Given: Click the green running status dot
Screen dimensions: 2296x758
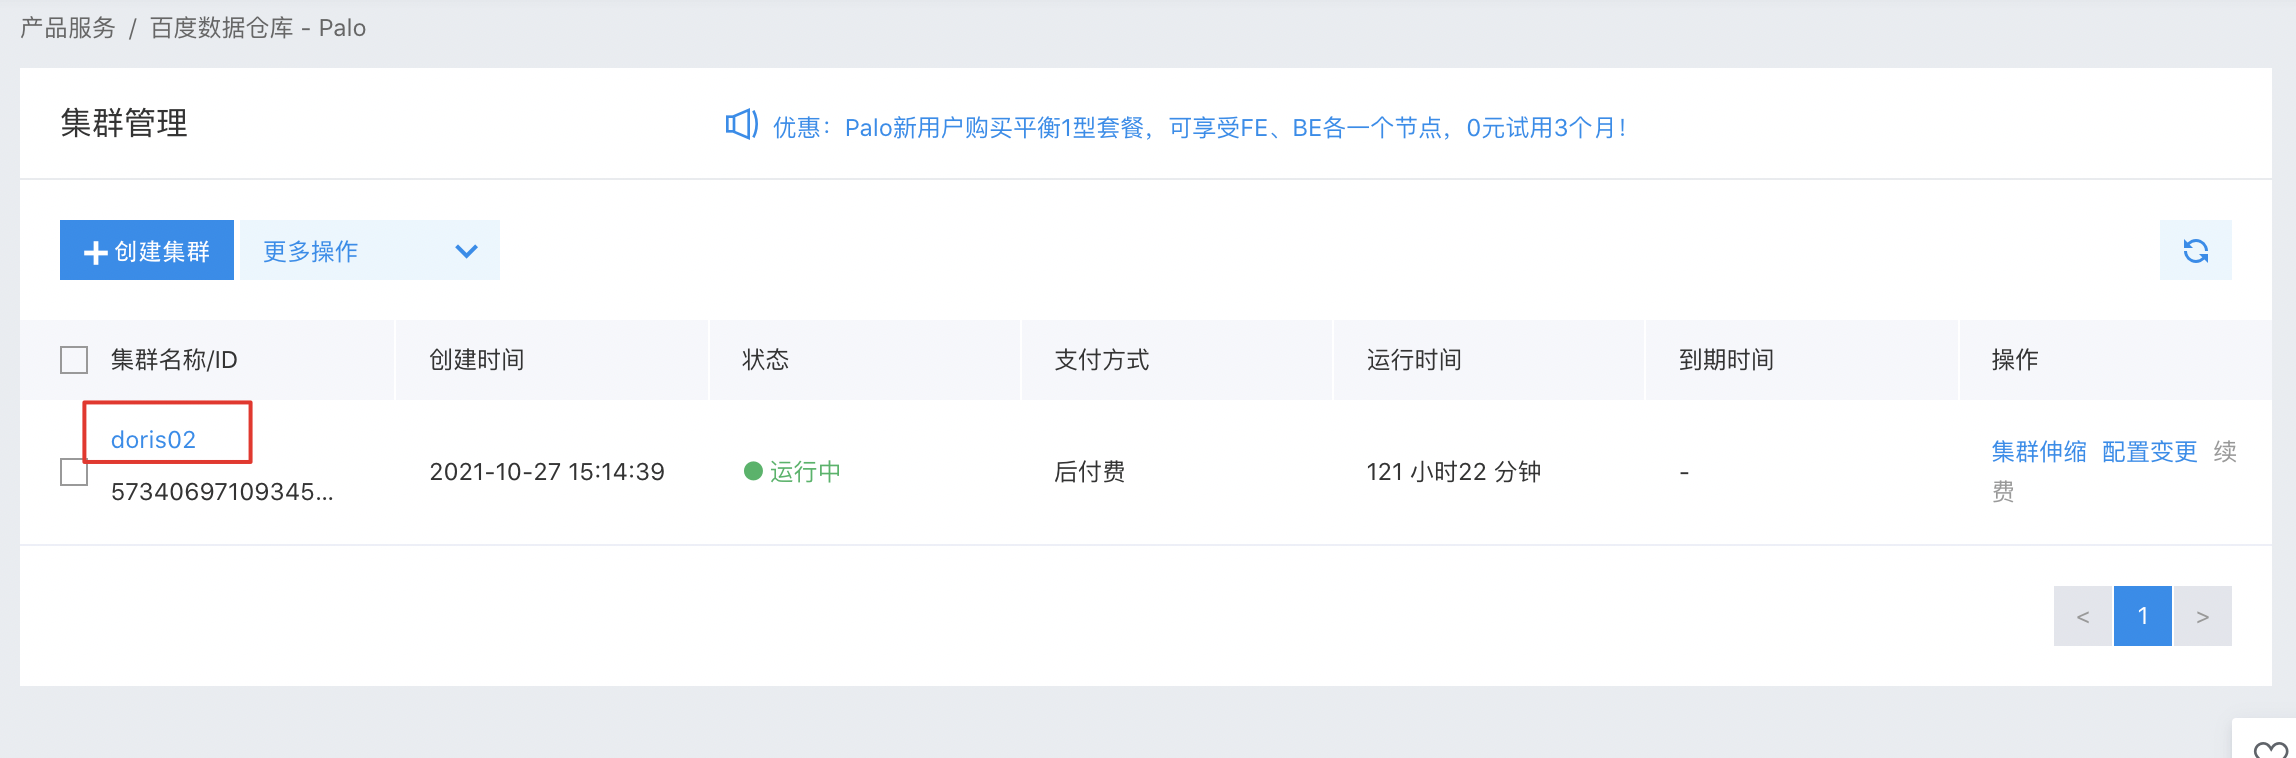Looking at the screenshot, I should pyautogui.click(x=753, y=471).
